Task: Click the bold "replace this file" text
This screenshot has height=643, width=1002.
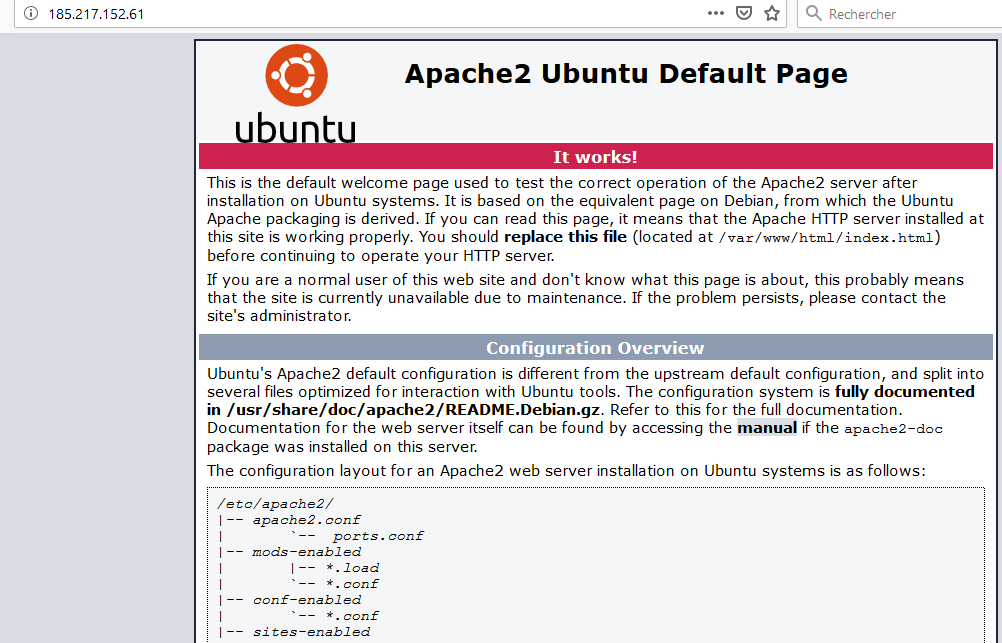Action: coord(566,236)
